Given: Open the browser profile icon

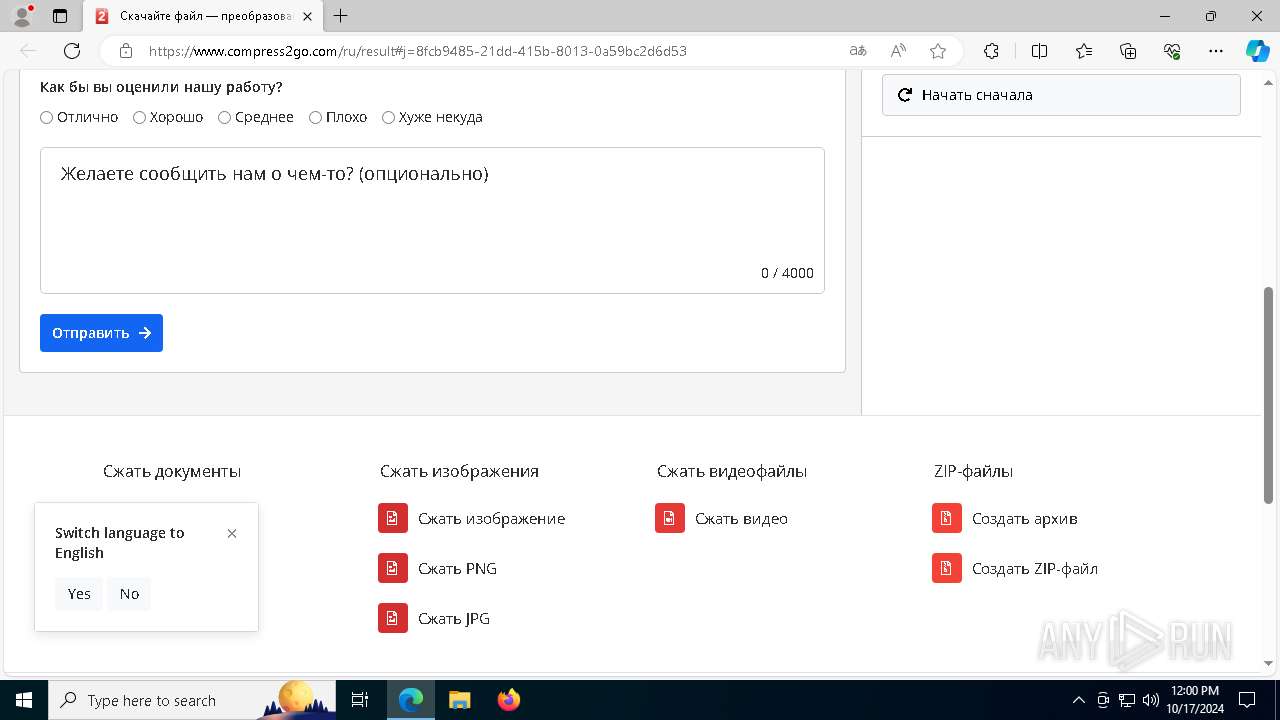Looking at the screenshot, I should point(22,16).
